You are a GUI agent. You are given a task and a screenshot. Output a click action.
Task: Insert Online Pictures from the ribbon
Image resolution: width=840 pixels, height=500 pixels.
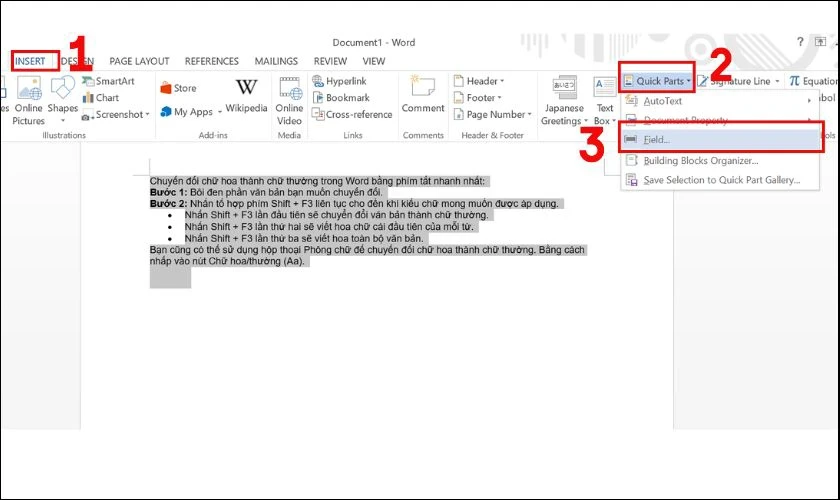pos(28,101)
